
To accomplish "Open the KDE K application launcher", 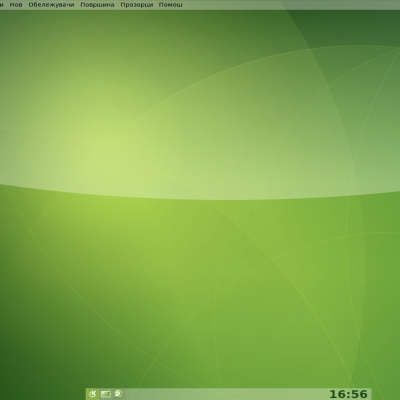I will click(x=93, y=394).
